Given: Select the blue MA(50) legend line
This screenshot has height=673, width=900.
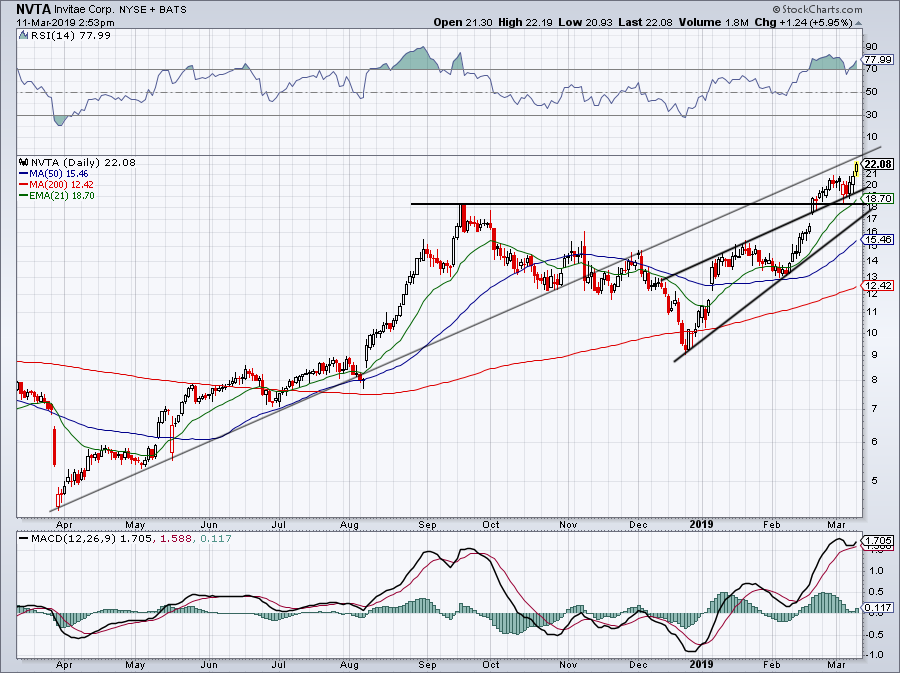Looking at the screenshot, I should (x=24, y=174).
